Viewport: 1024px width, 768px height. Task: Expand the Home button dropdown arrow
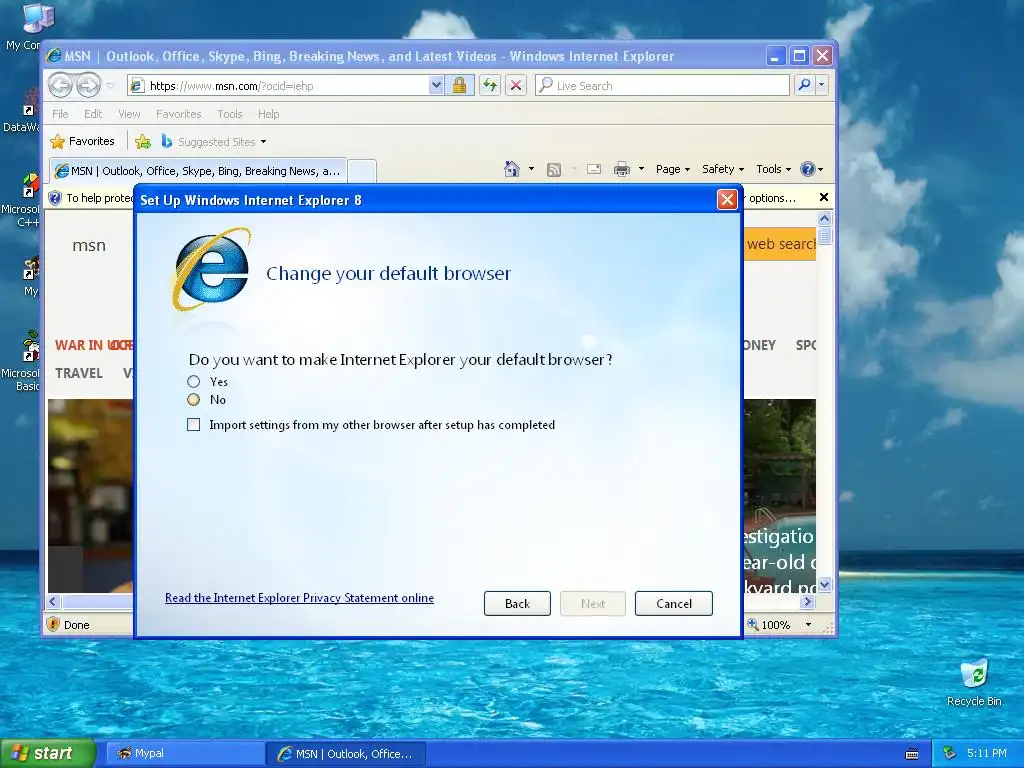[531, 169]
